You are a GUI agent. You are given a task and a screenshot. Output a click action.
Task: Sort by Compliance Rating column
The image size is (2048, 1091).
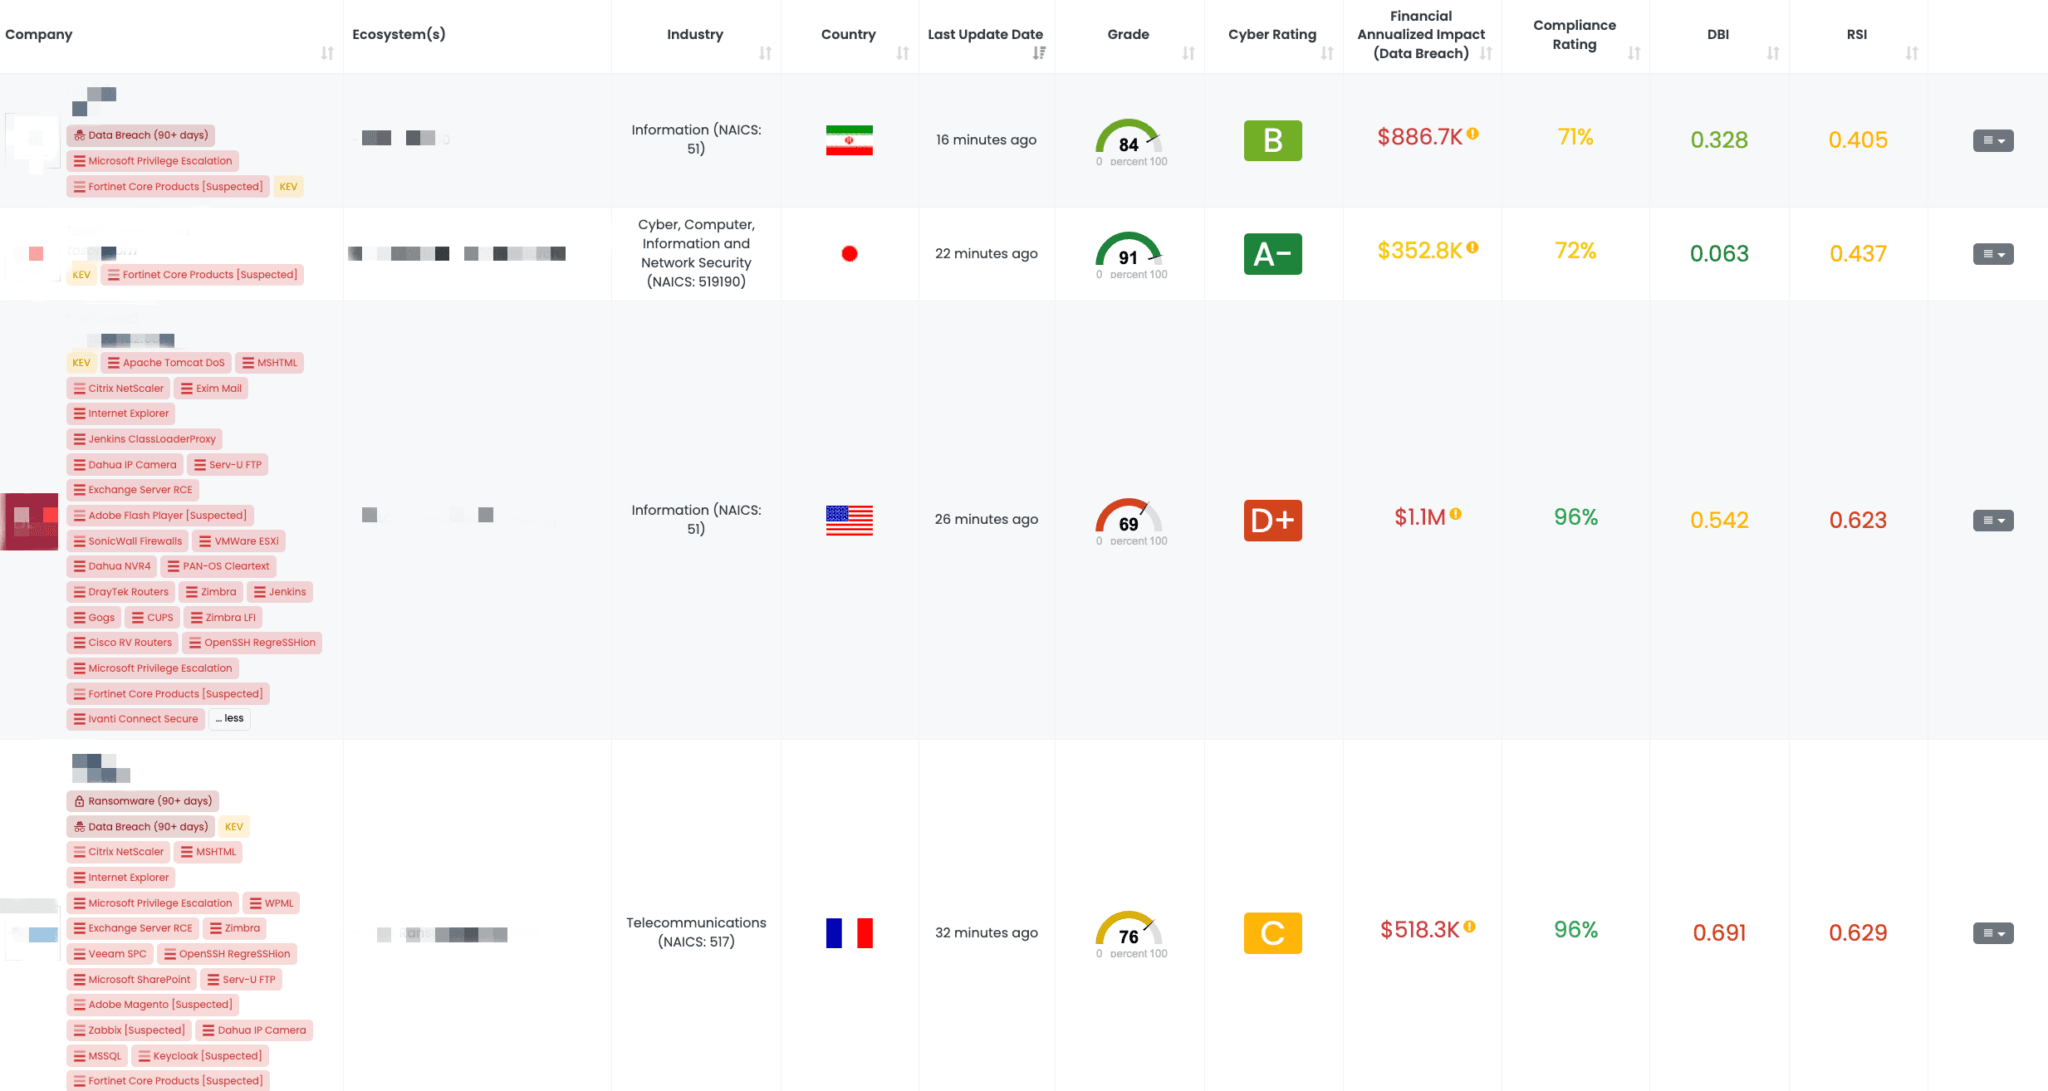click(1634, 53)
